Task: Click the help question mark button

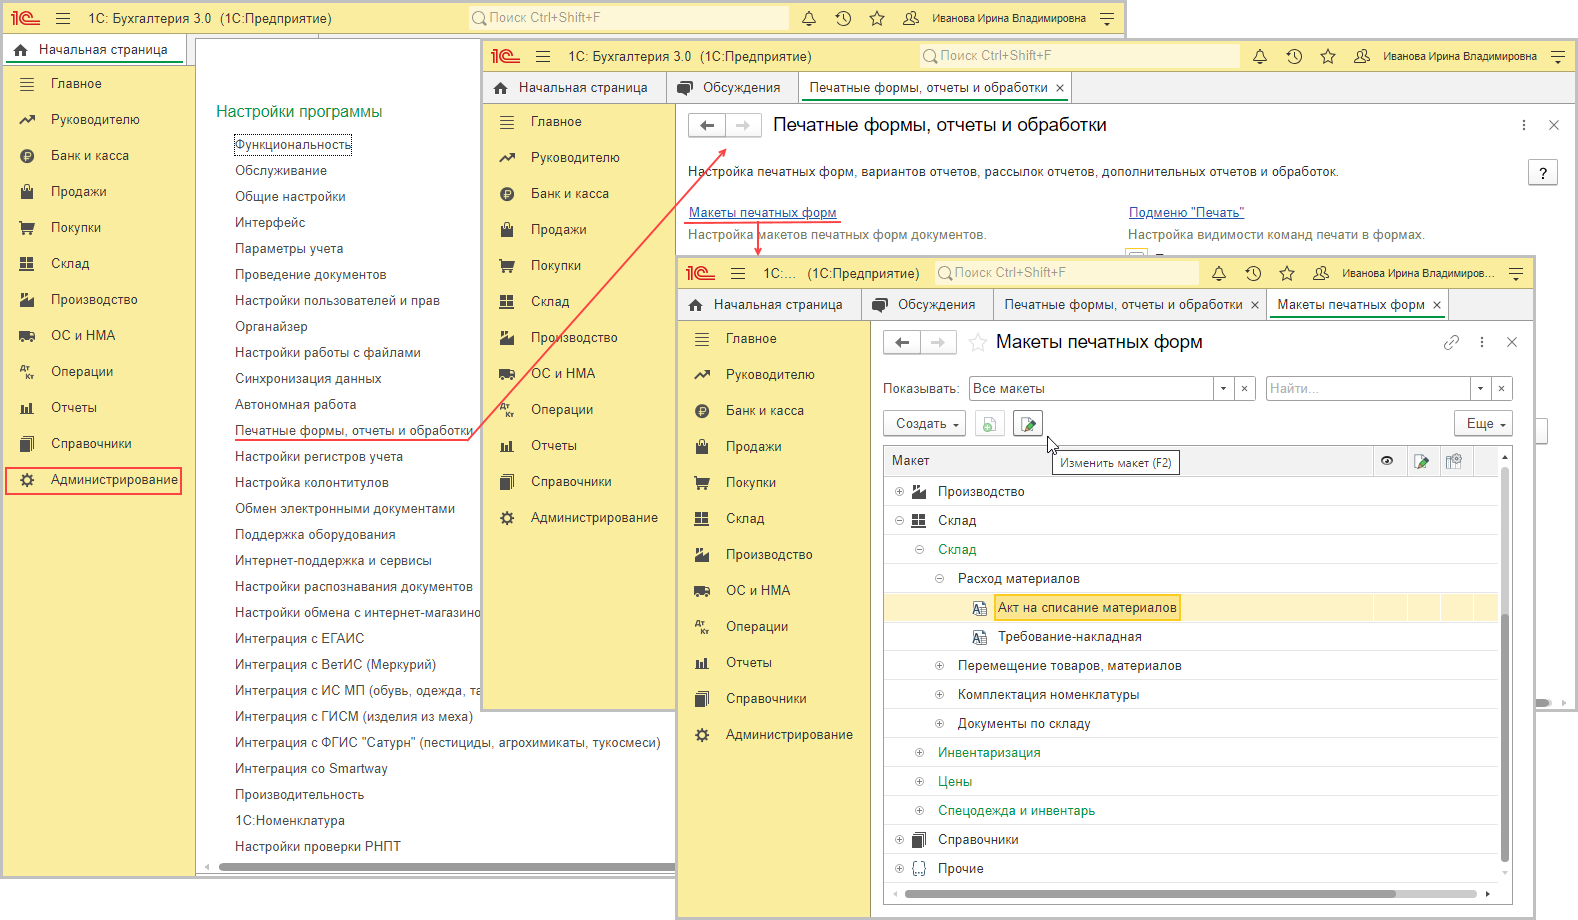Action: tap(1543, 173)
